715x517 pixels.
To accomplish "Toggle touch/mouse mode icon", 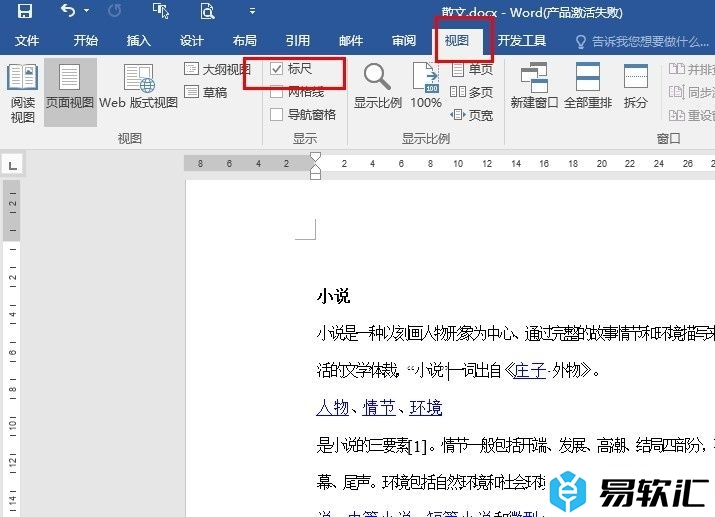I will (x=161, y=10).
